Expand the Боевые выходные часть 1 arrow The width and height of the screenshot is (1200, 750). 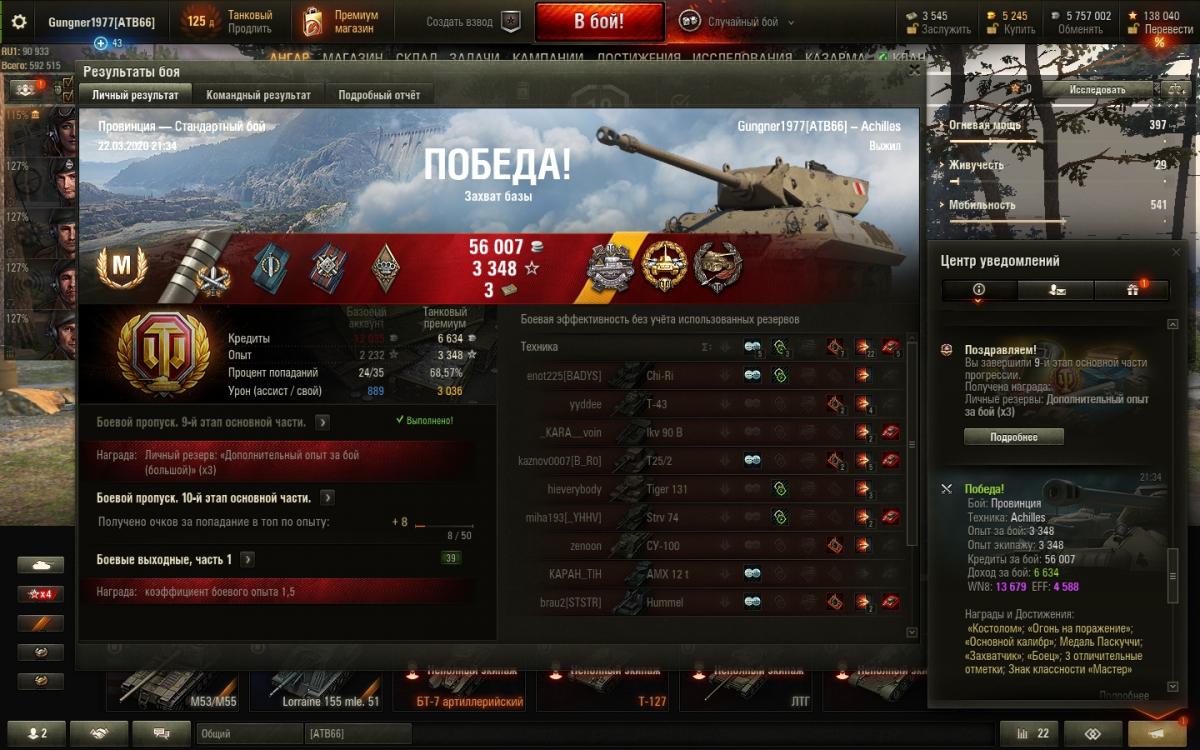coord(248,559)
